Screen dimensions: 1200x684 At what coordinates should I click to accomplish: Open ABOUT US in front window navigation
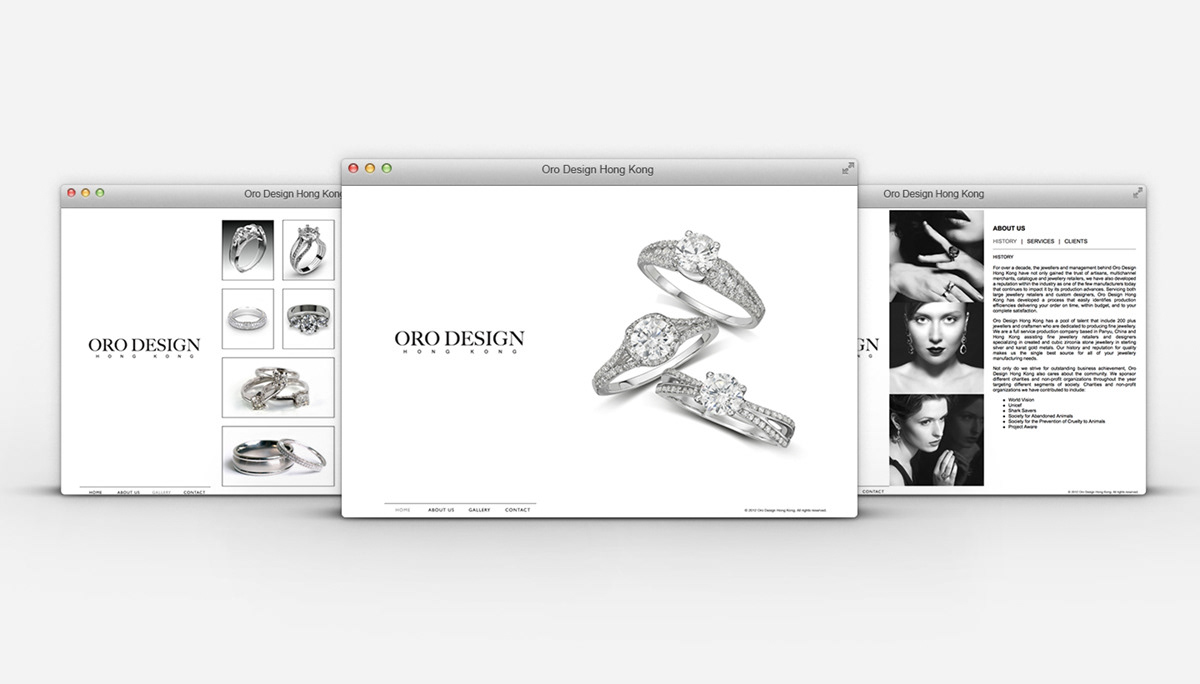441,510
